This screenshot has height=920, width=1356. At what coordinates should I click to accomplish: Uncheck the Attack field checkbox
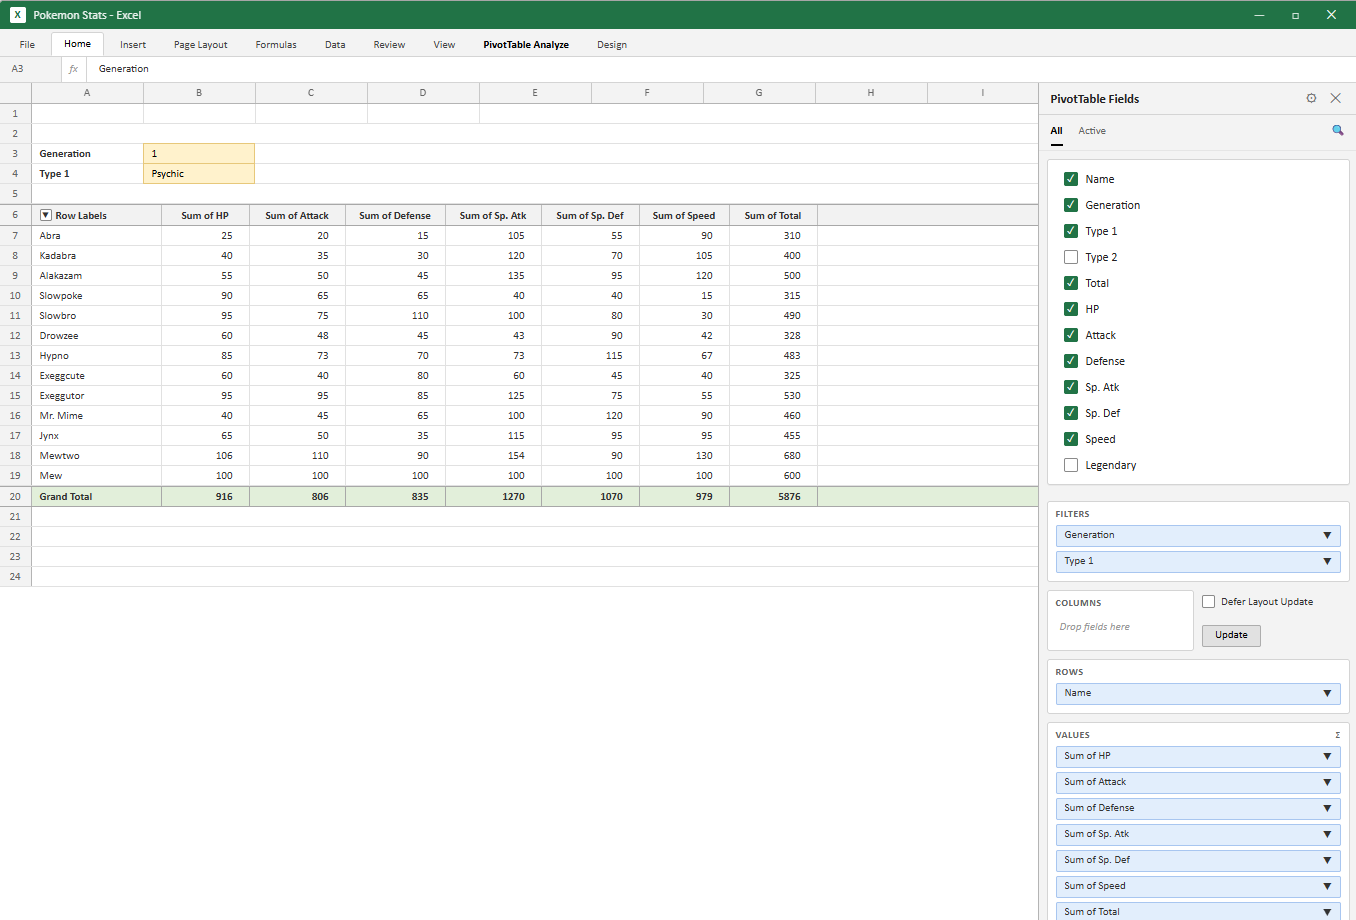click(1071, 335)
